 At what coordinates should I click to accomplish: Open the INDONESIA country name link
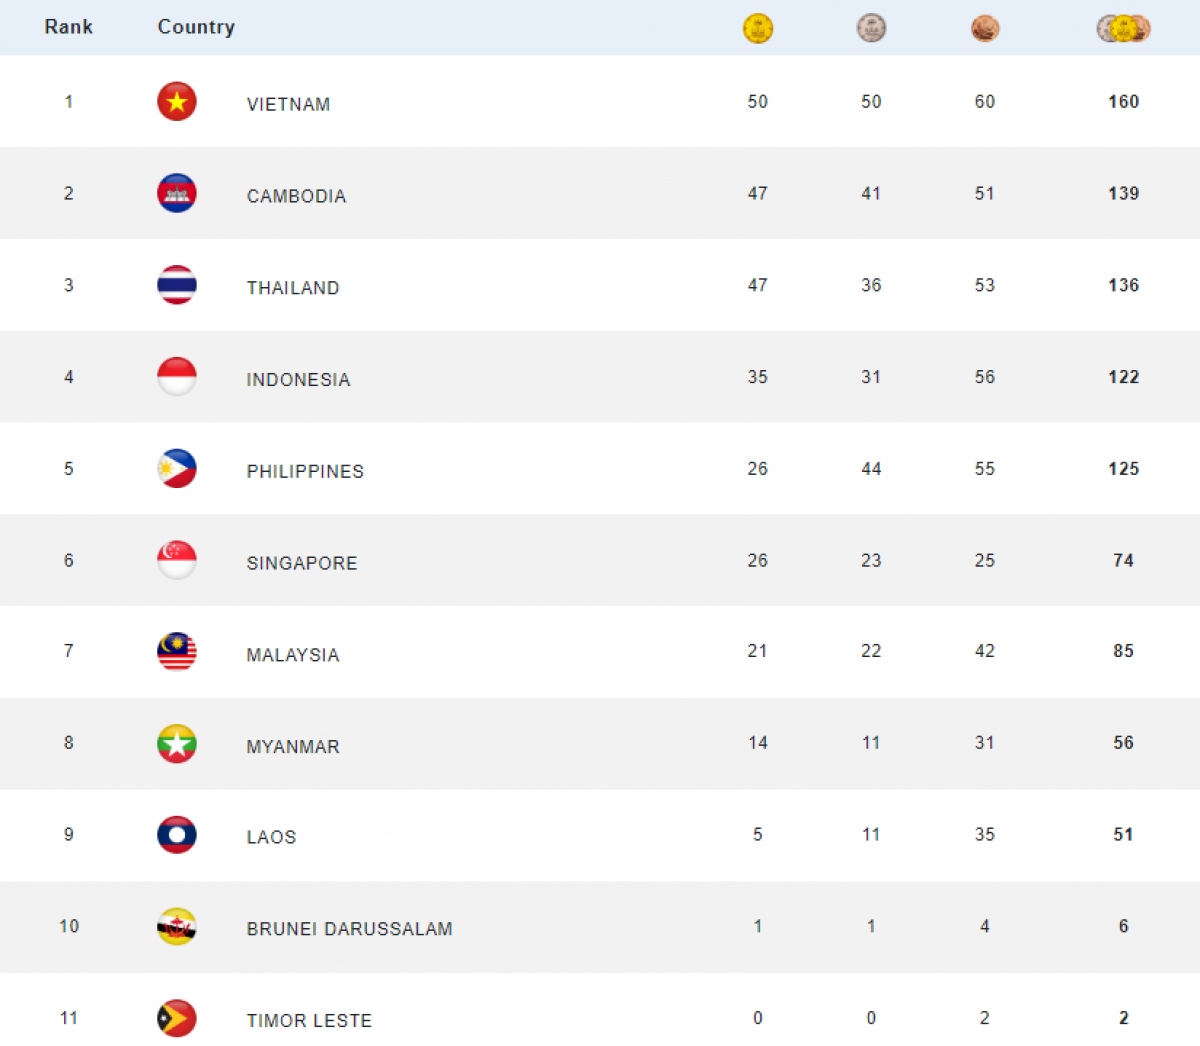[299, 380]
